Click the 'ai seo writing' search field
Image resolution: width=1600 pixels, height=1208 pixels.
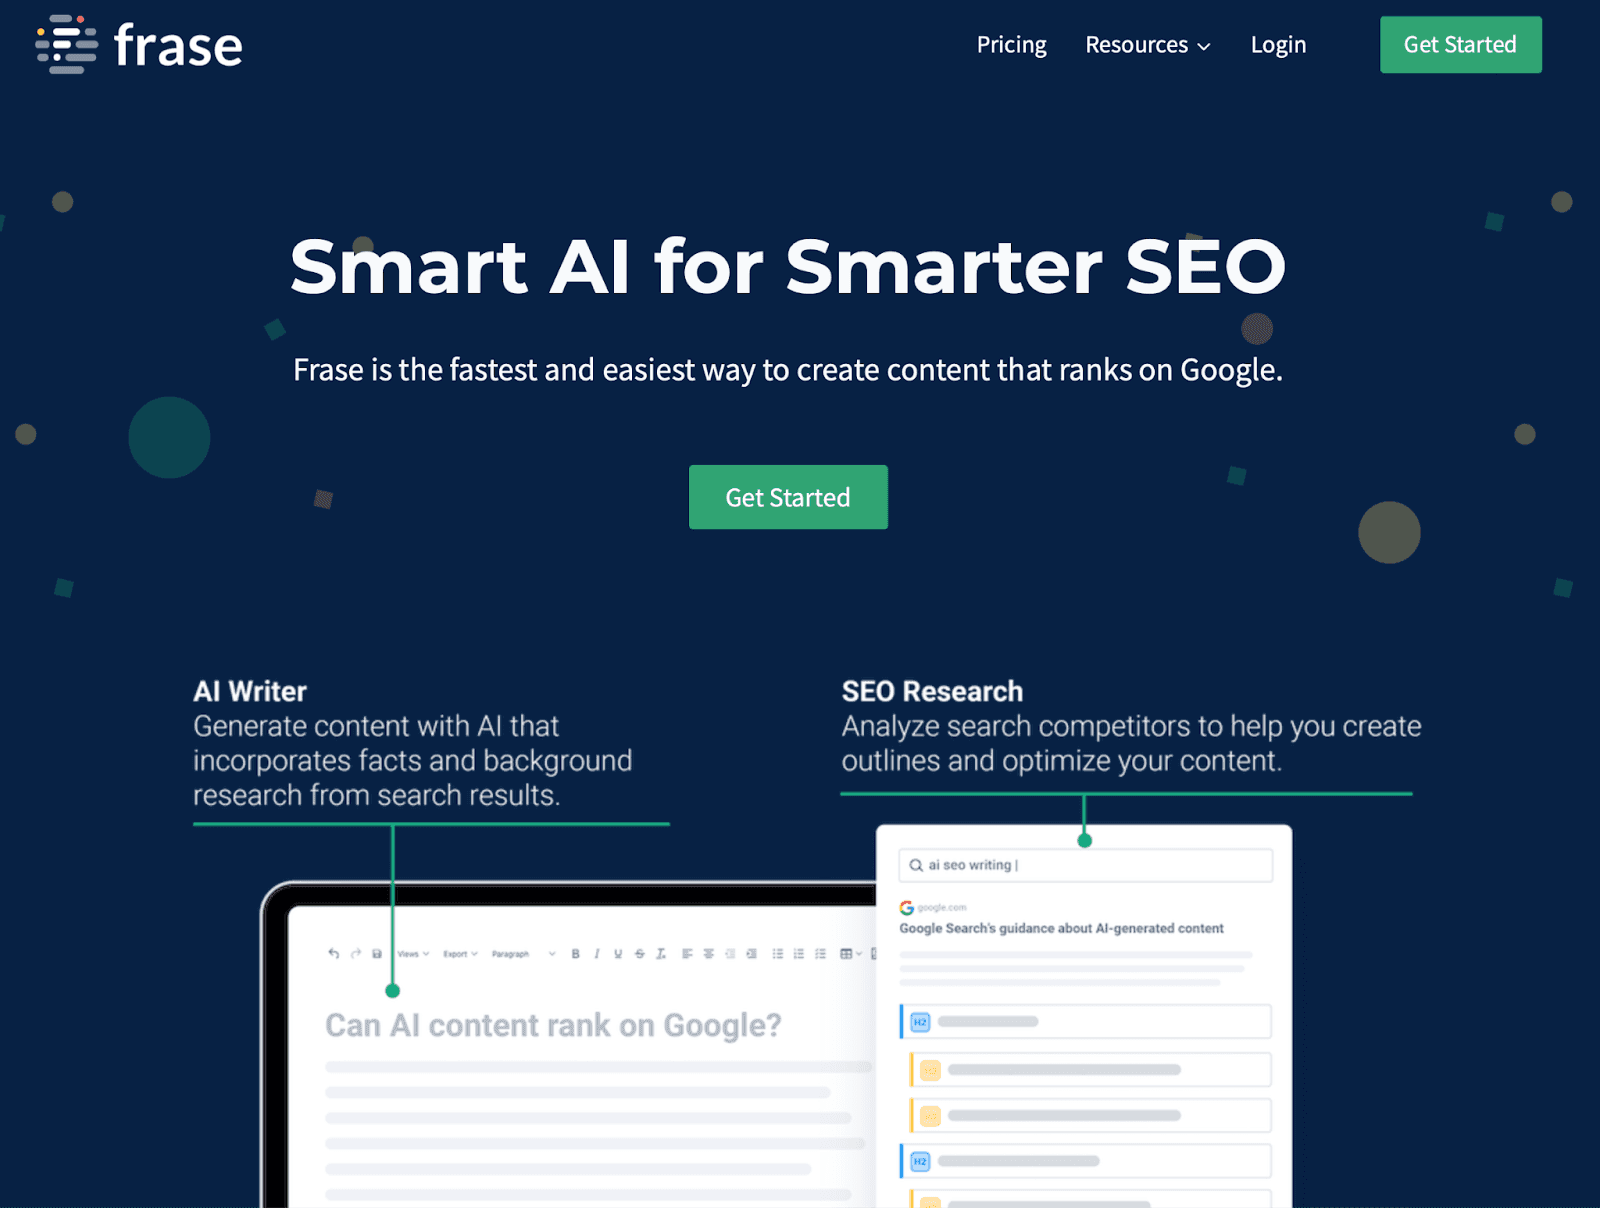1086,865
